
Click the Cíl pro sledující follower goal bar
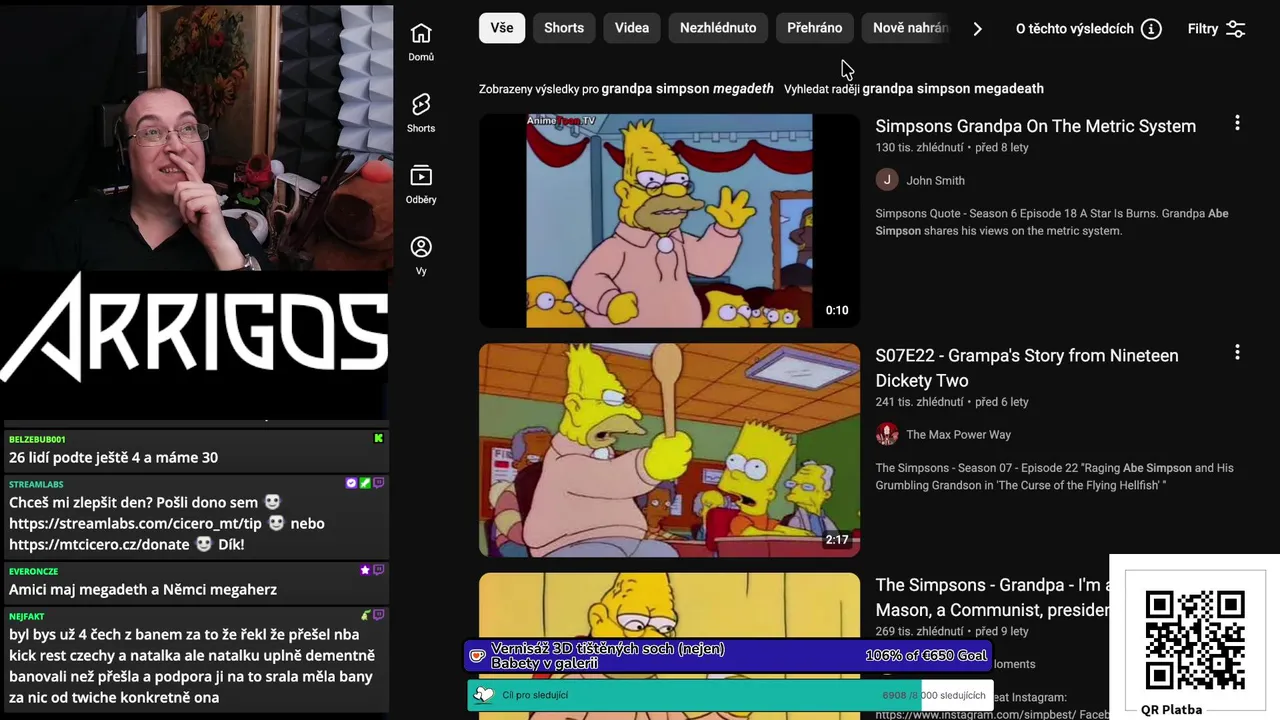coord(730,695)
